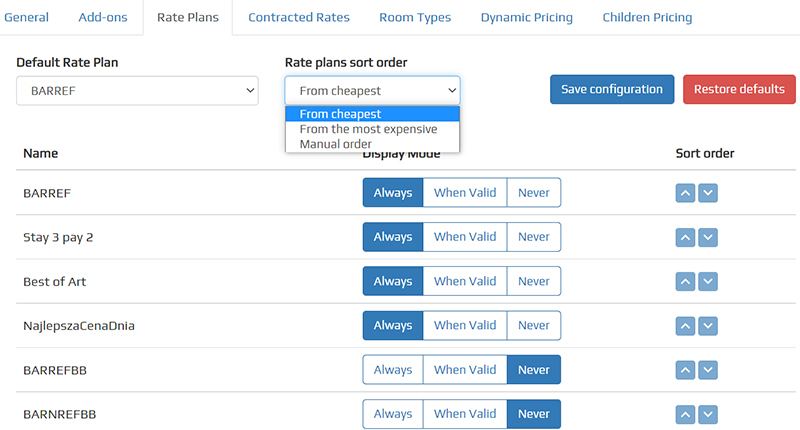The height and width of the screenshot is (430, 800).
Task: Move Stay 3 pay 2 up
Action: pos(685,237)
